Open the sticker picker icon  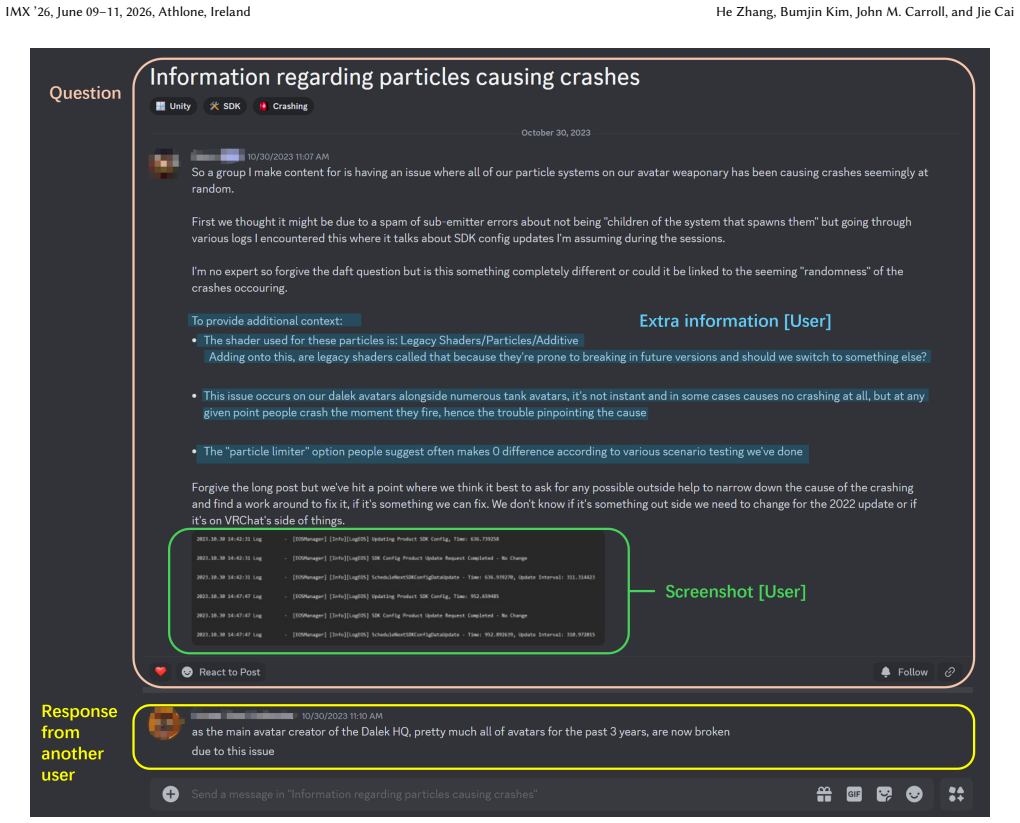(884, 794)
